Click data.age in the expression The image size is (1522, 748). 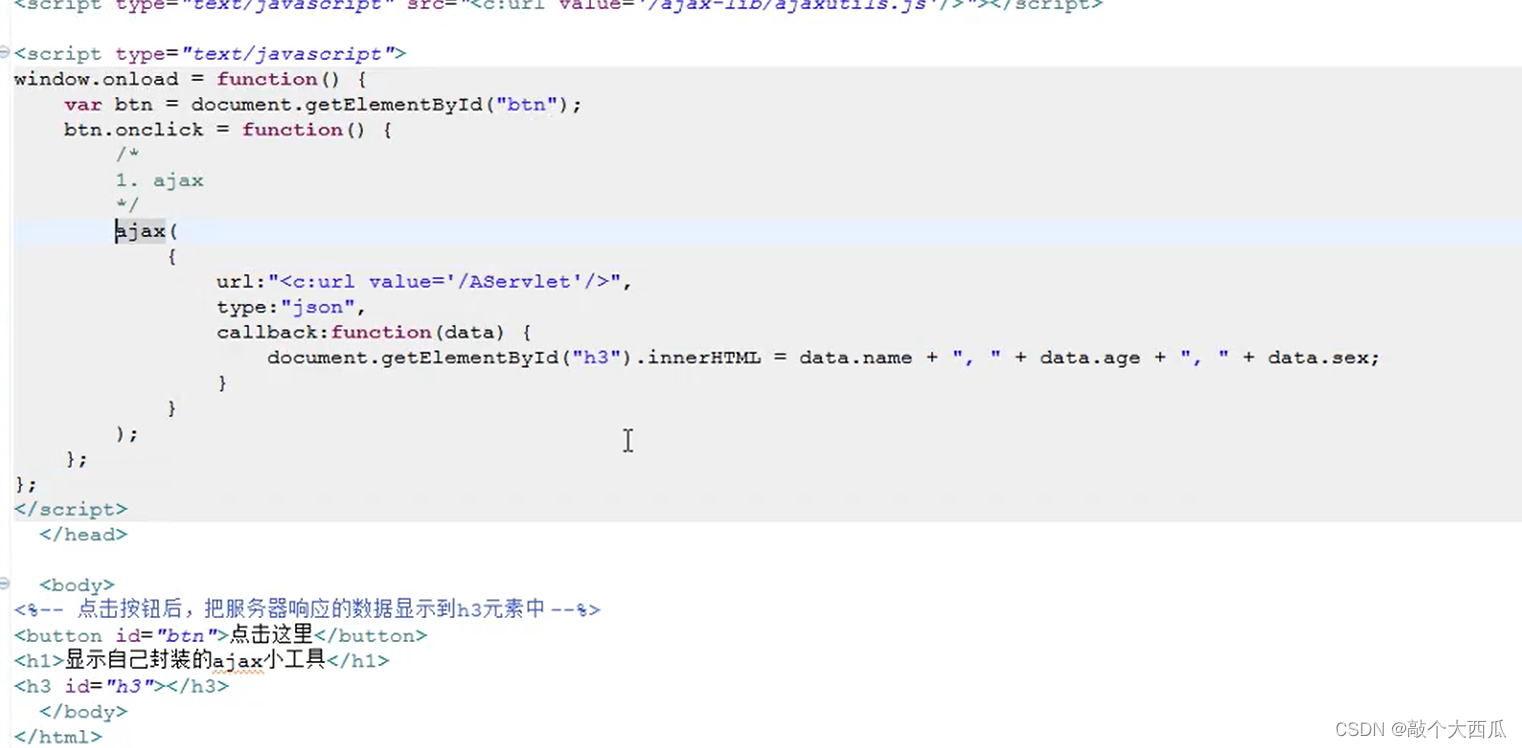tap(1090, 357)
